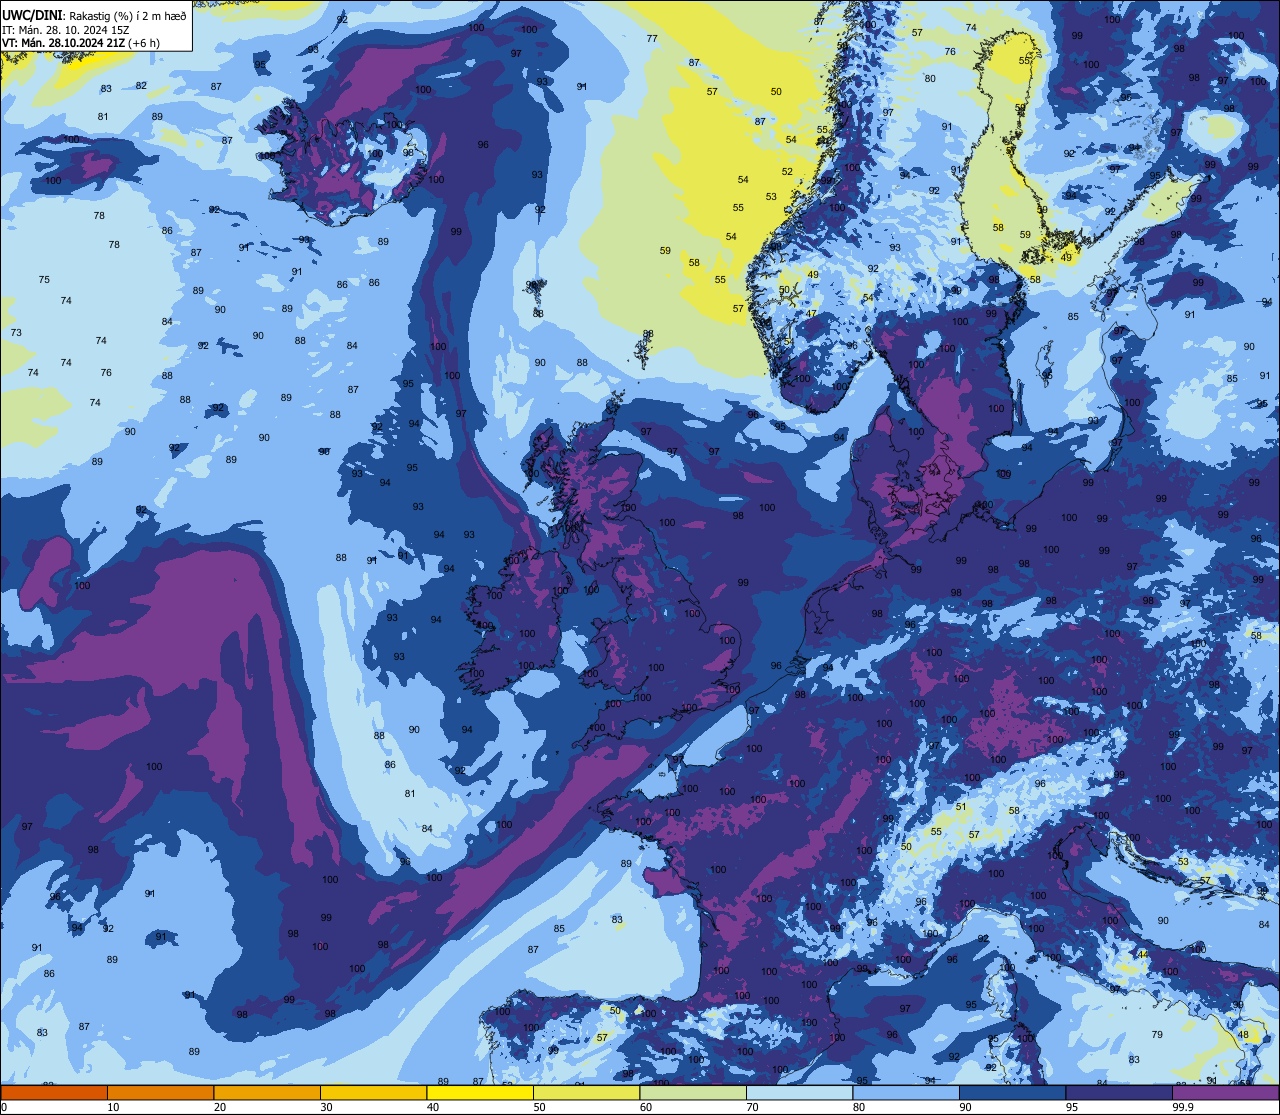Click the 10–20% orange legend swatch
Viewport: 1280px width, 1115px height.
[160, 1092]
